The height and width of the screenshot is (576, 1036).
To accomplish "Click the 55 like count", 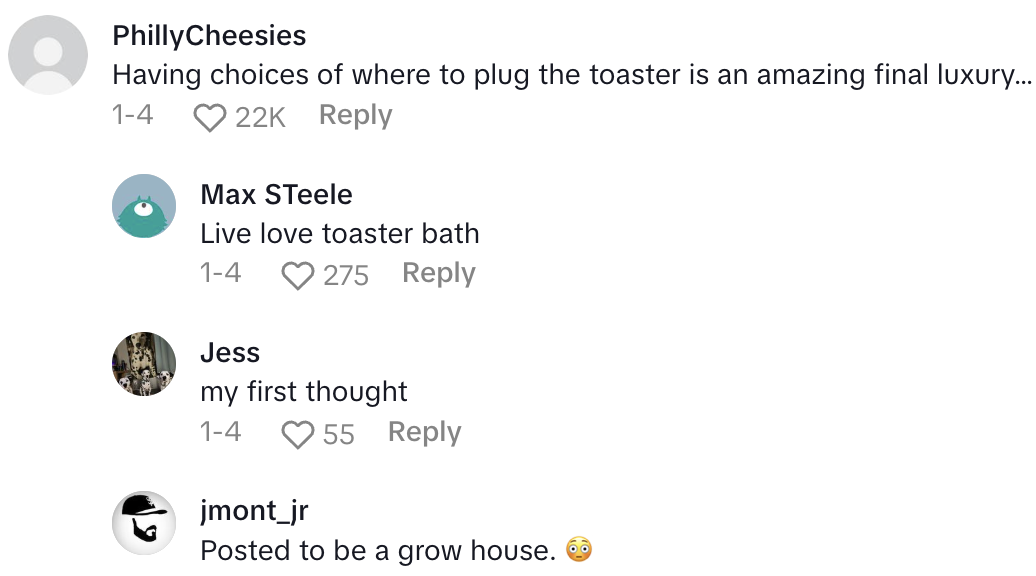I will (338, 435).
